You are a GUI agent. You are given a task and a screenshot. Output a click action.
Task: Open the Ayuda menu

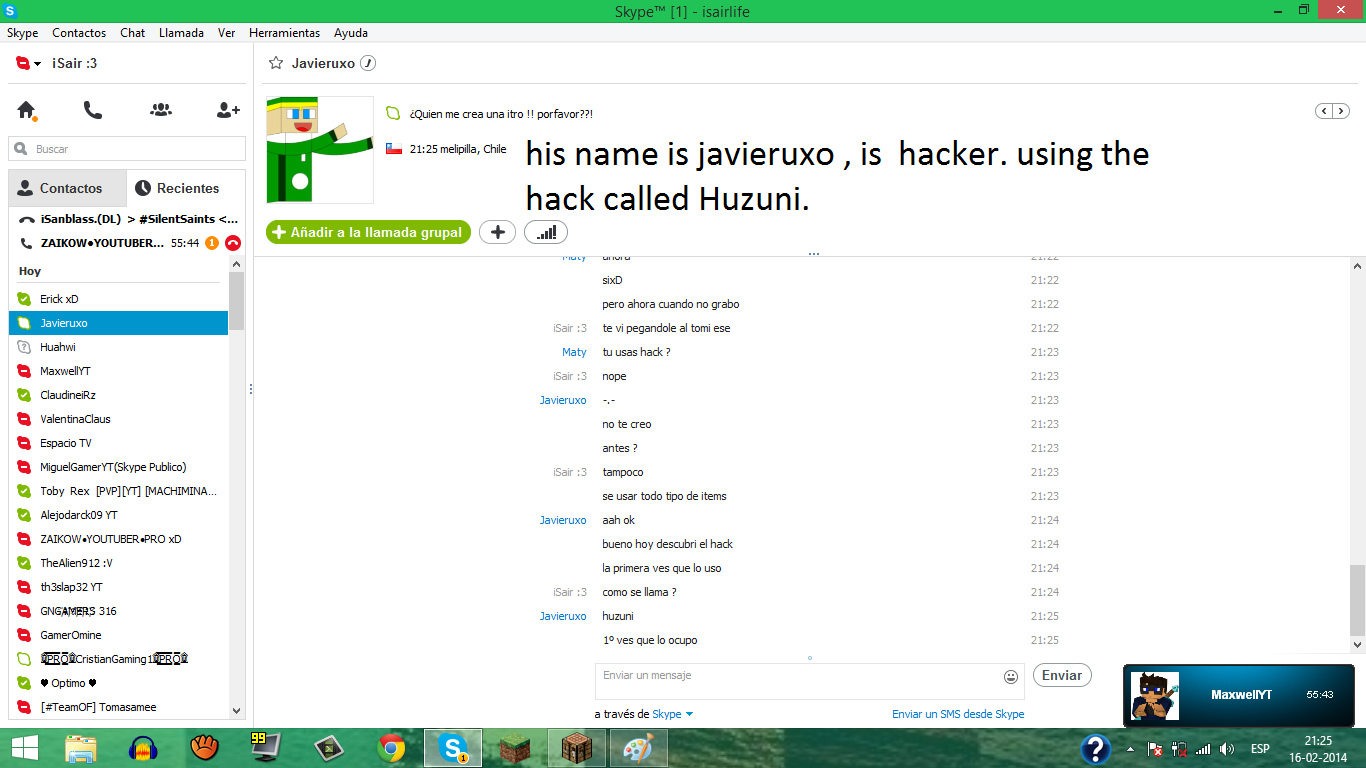pos(351,33)
